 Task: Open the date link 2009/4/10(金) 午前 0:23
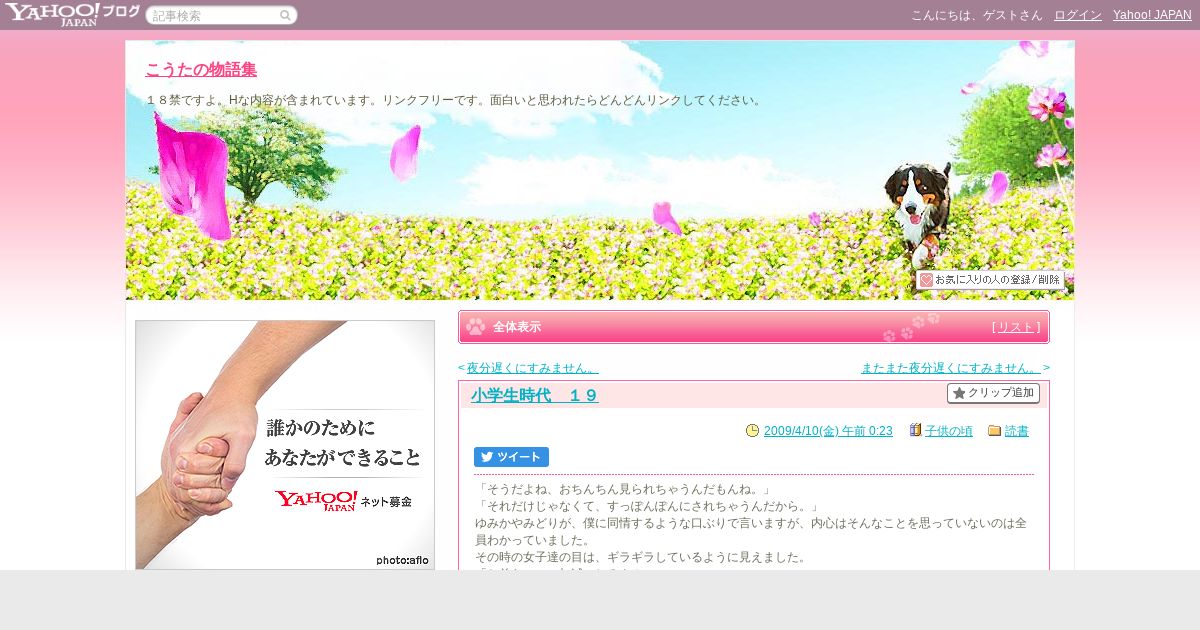828,431
